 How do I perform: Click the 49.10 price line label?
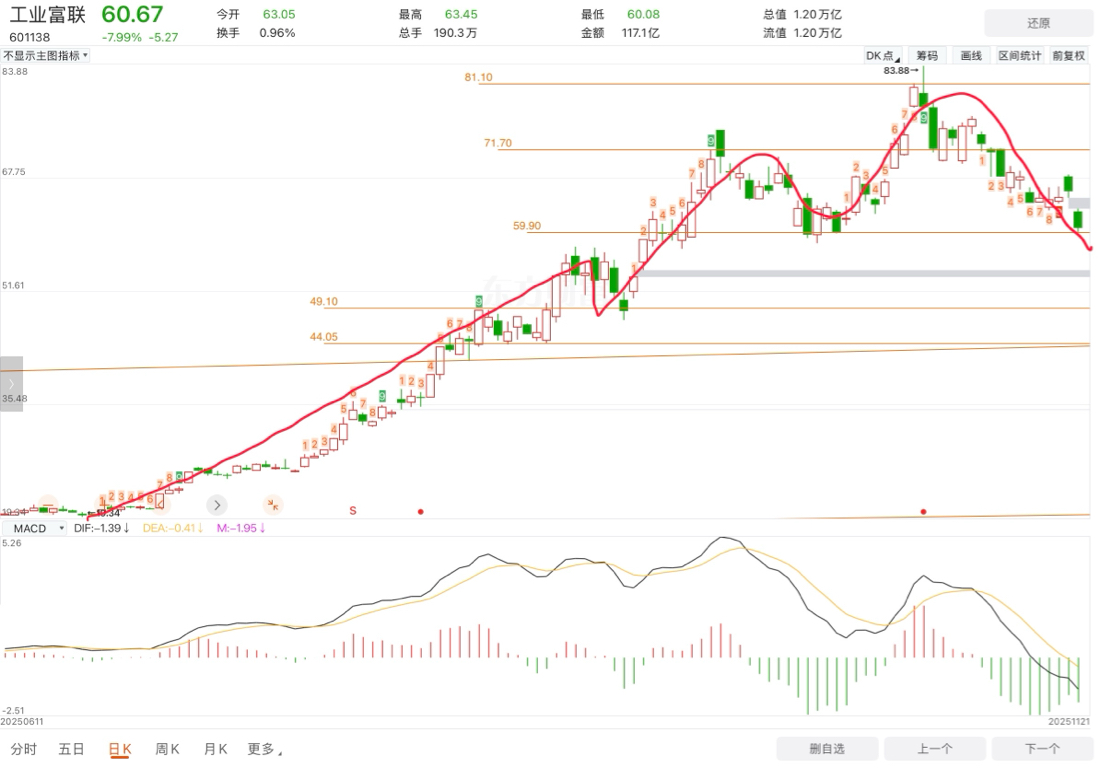(323, 302)
